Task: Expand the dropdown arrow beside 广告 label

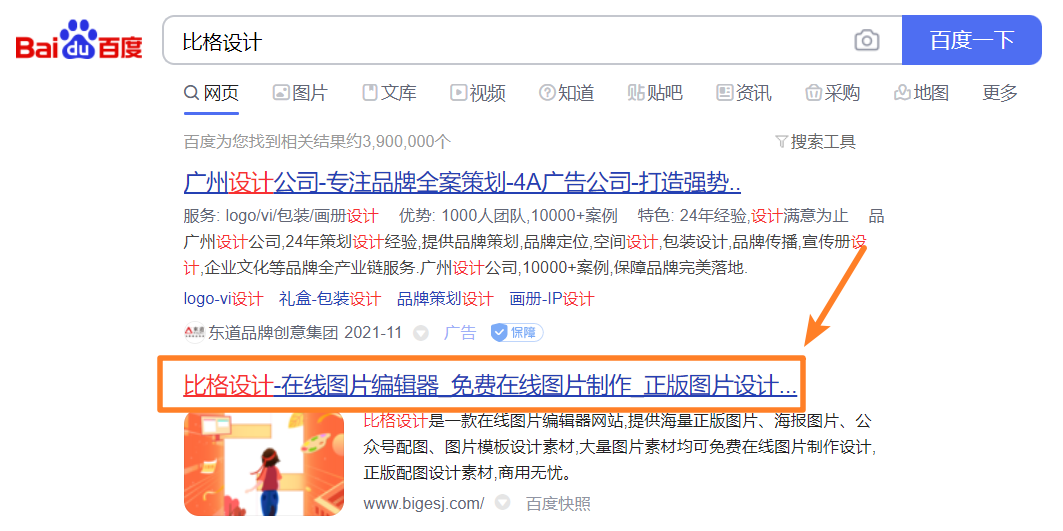Action: 421,333
